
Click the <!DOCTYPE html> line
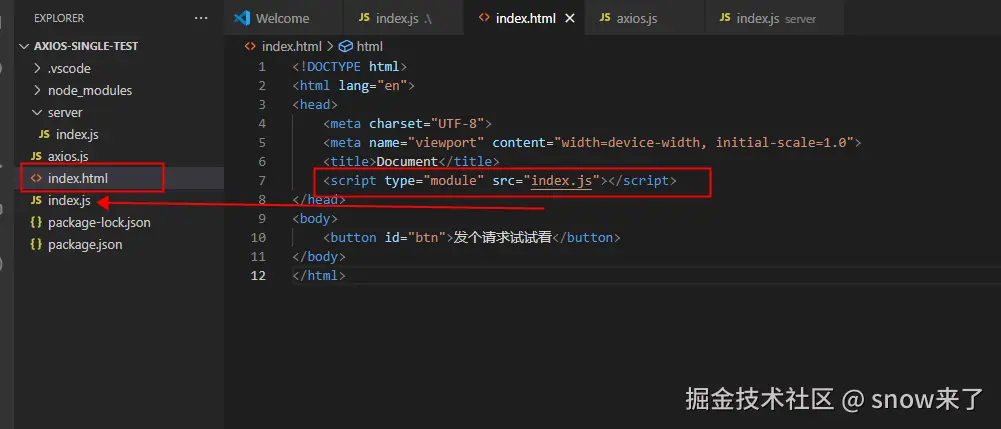pos(350,66)
